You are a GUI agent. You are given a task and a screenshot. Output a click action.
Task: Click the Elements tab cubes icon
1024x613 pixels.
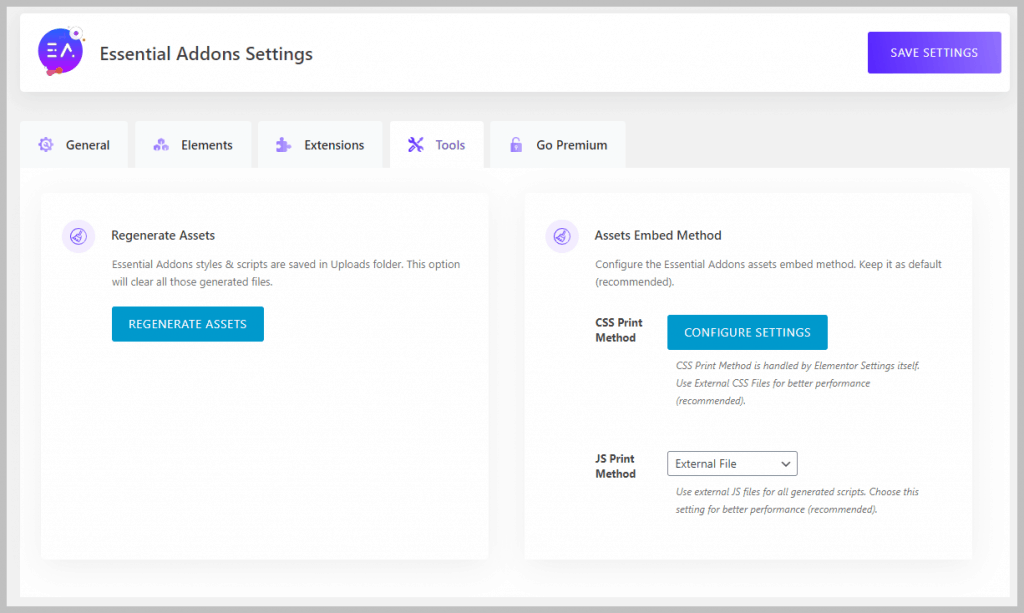161,145
